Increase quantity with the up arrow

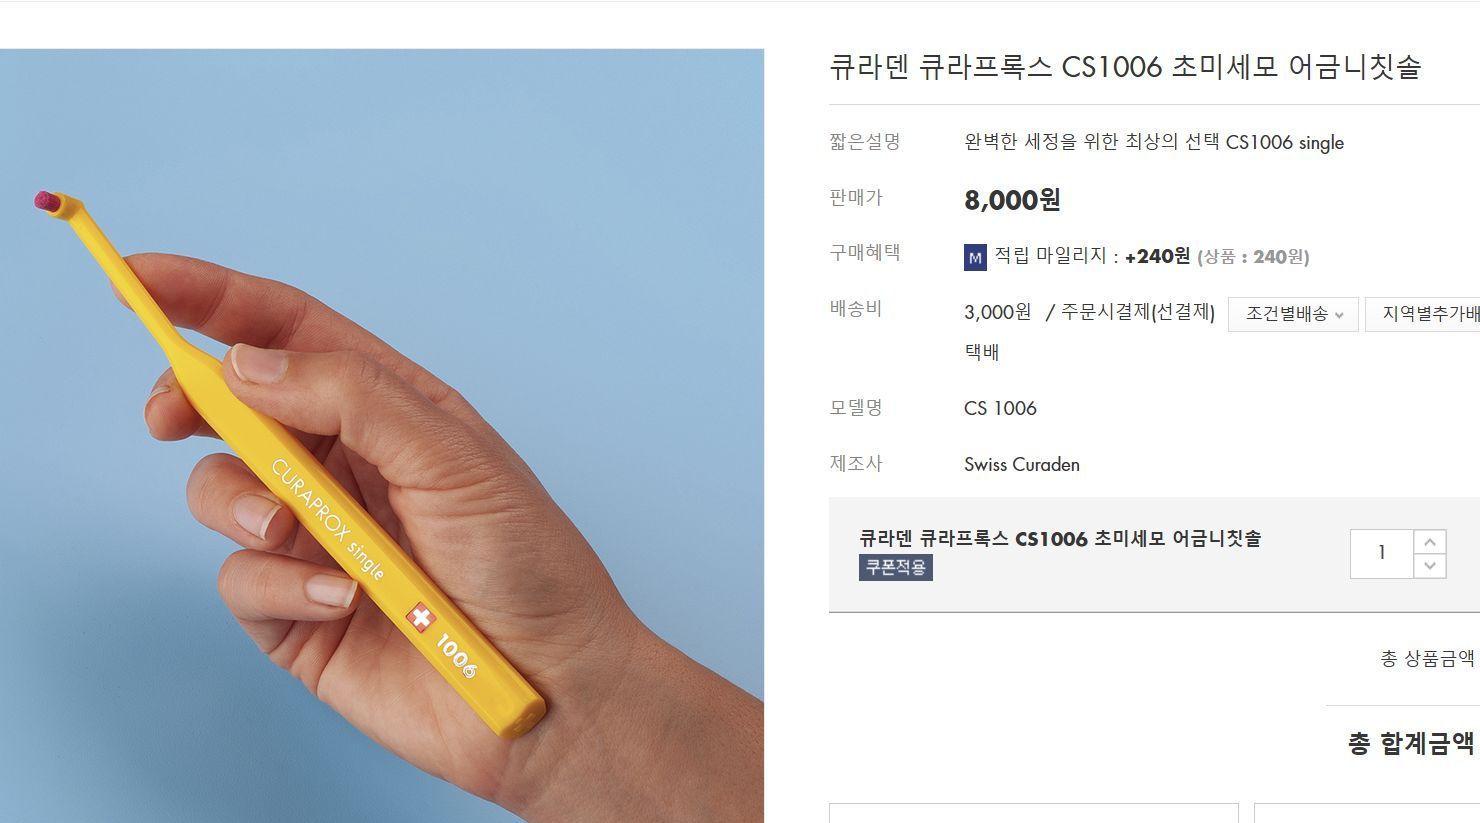coord(1430,542)
